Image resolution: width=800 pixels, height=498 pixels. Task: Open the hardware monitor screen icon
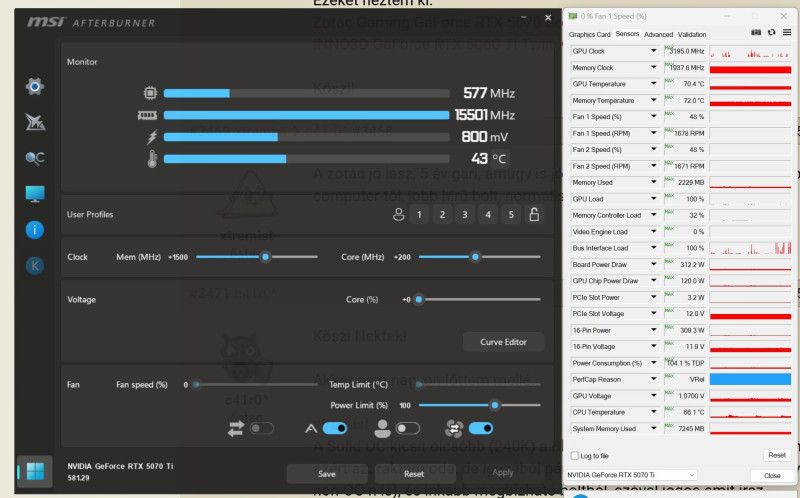click(35, 194)
